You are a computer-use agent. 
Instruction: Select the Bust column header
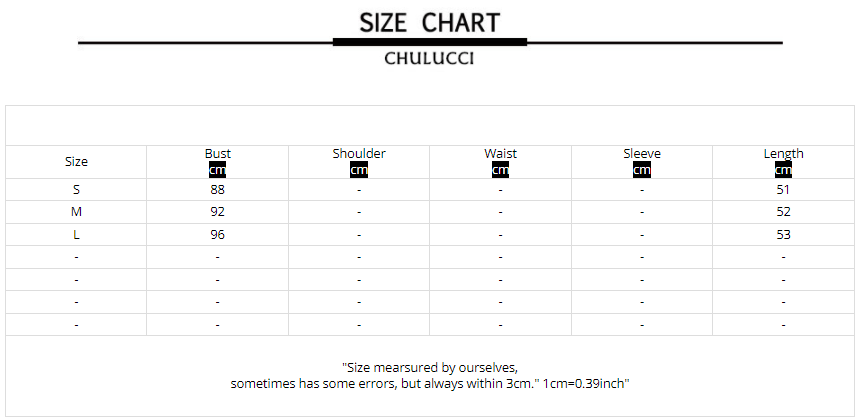tap(217, 153)
